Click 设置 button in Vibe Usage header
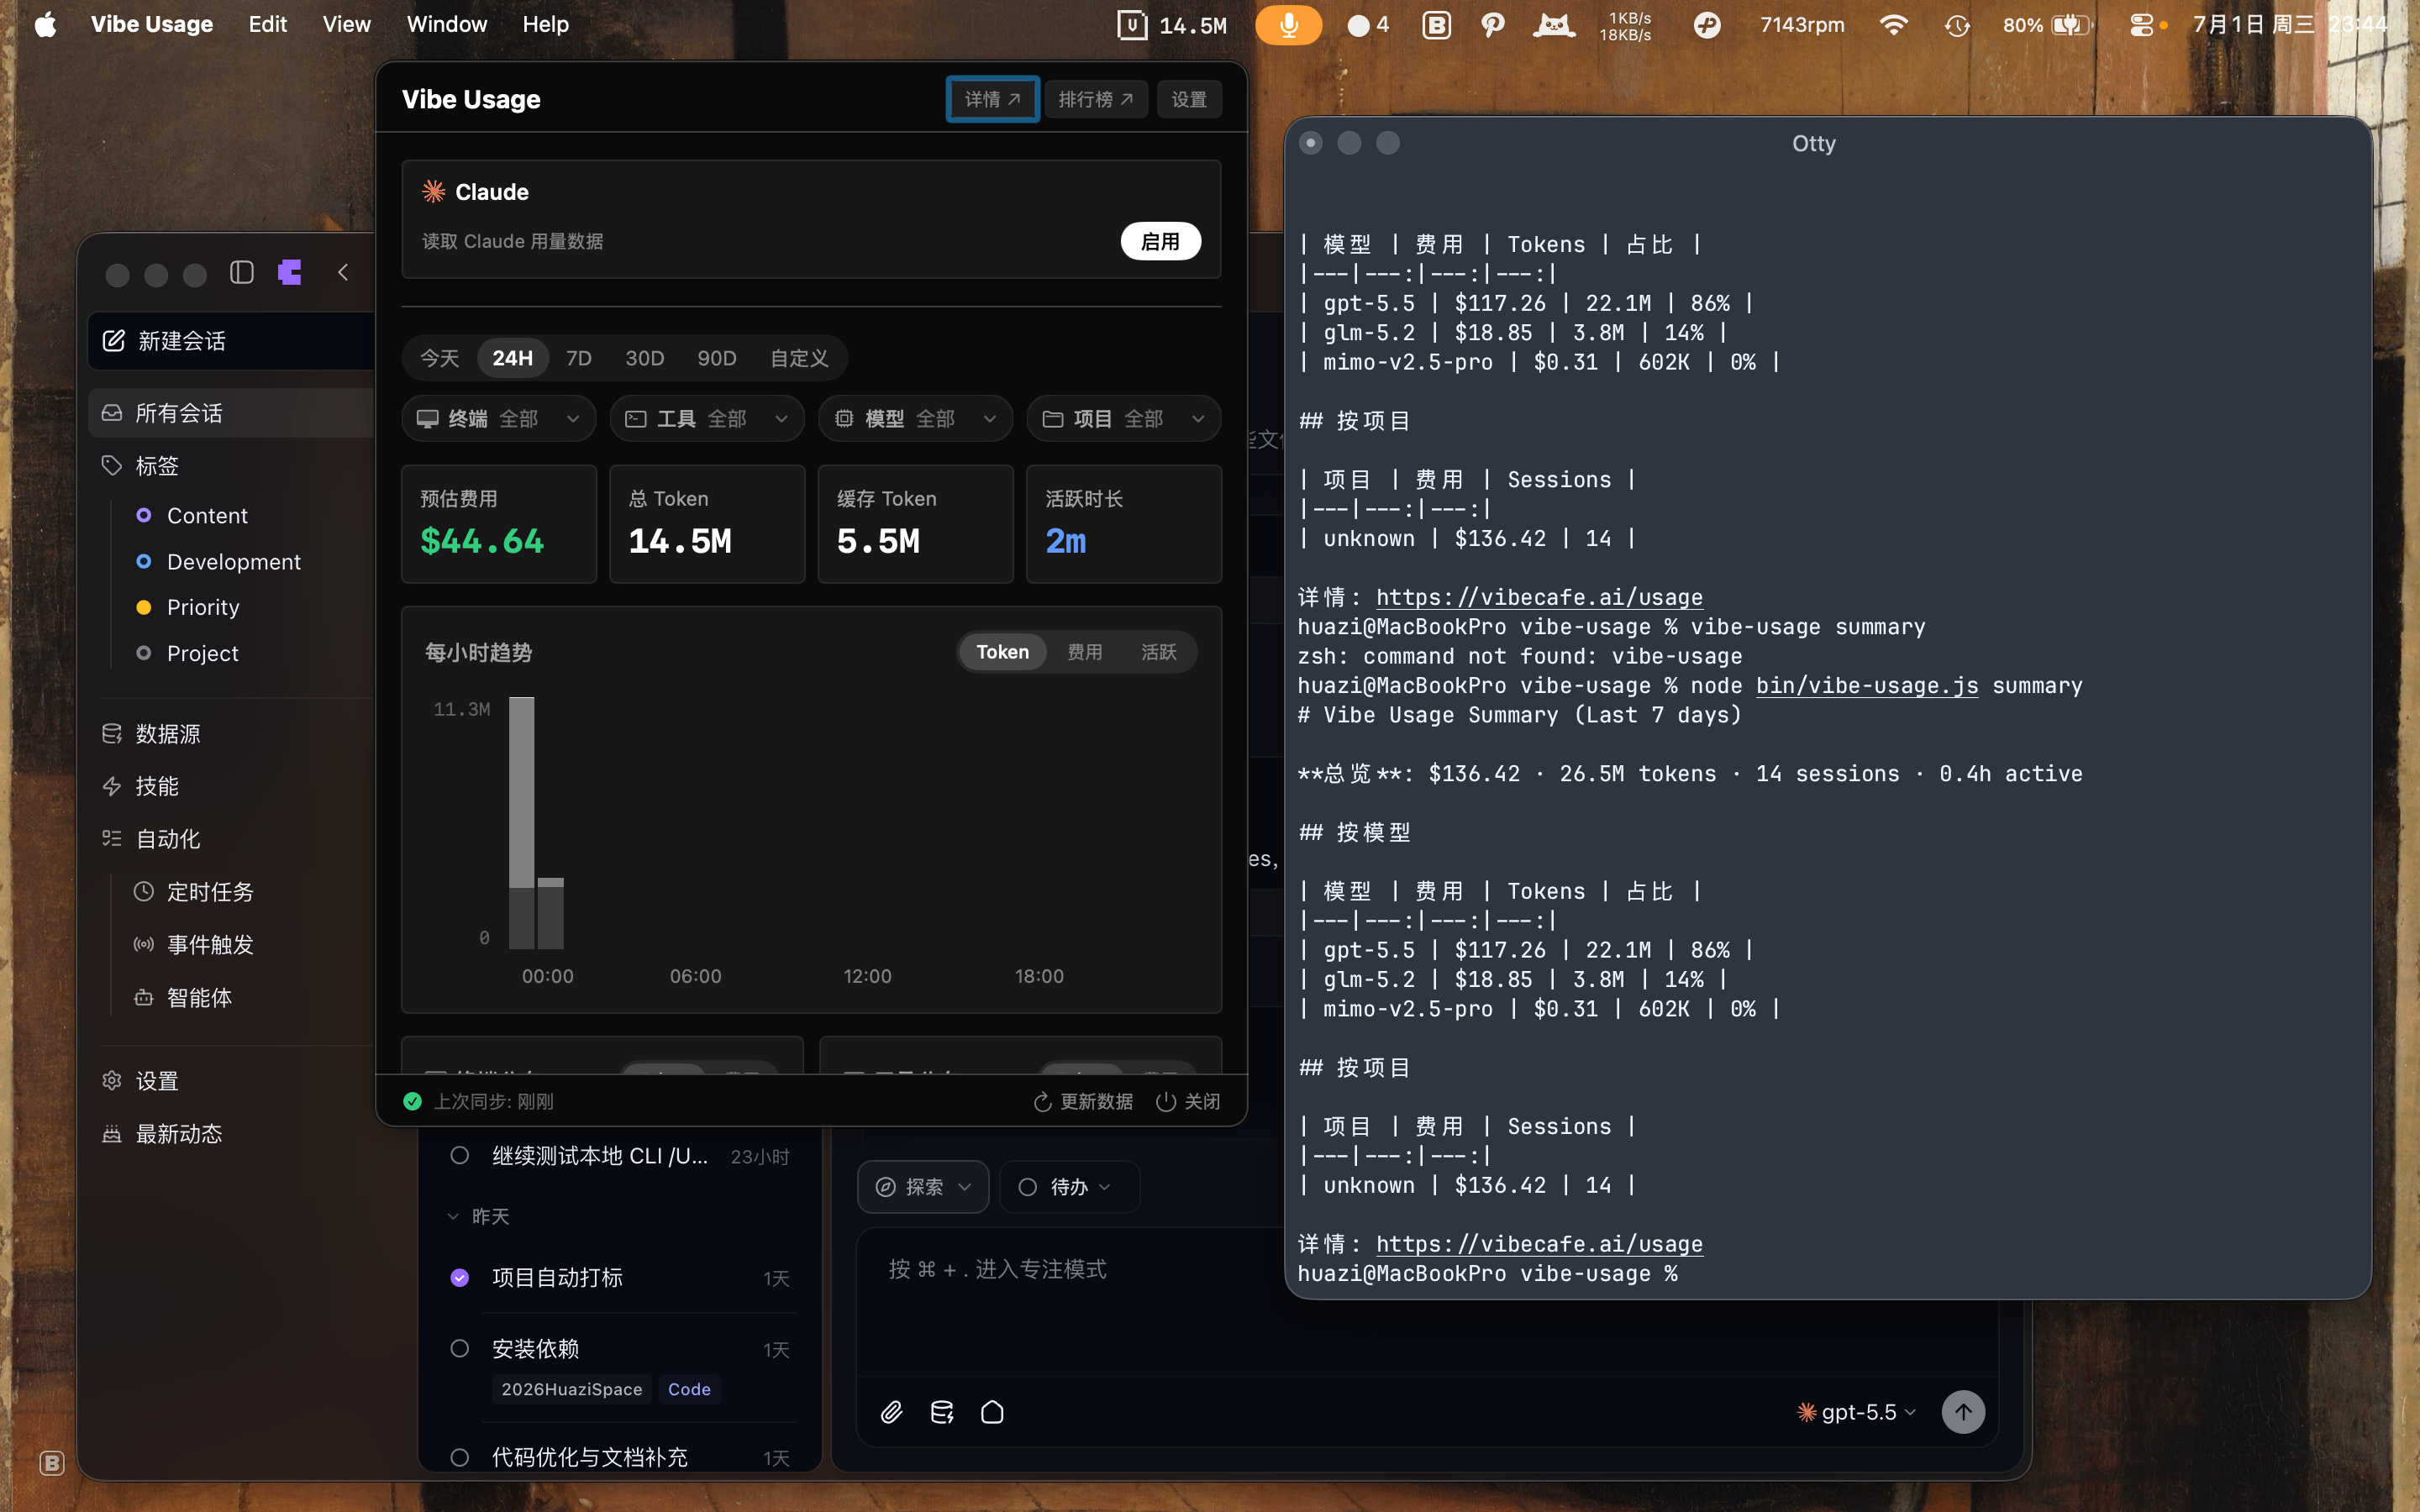Viewport: 2420px width, 1512px height. [1189, 99]
